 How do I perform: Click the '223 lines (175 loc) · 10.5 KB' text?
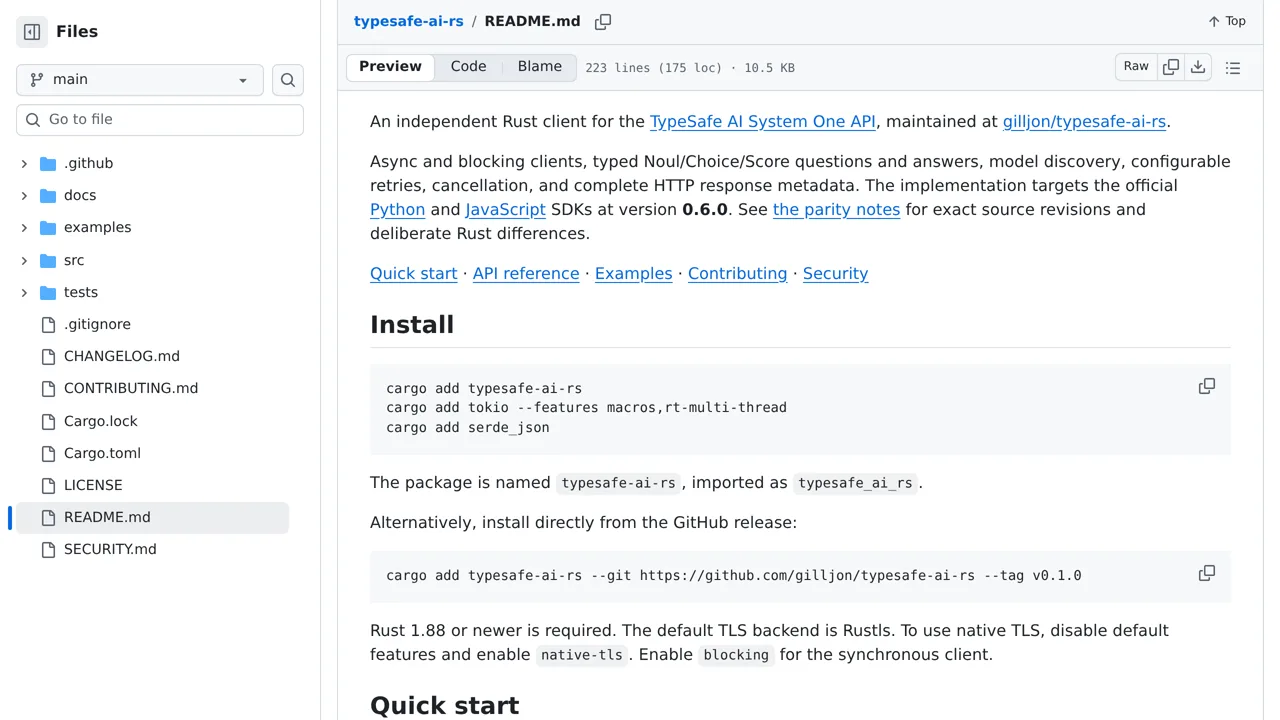[690, 68]
